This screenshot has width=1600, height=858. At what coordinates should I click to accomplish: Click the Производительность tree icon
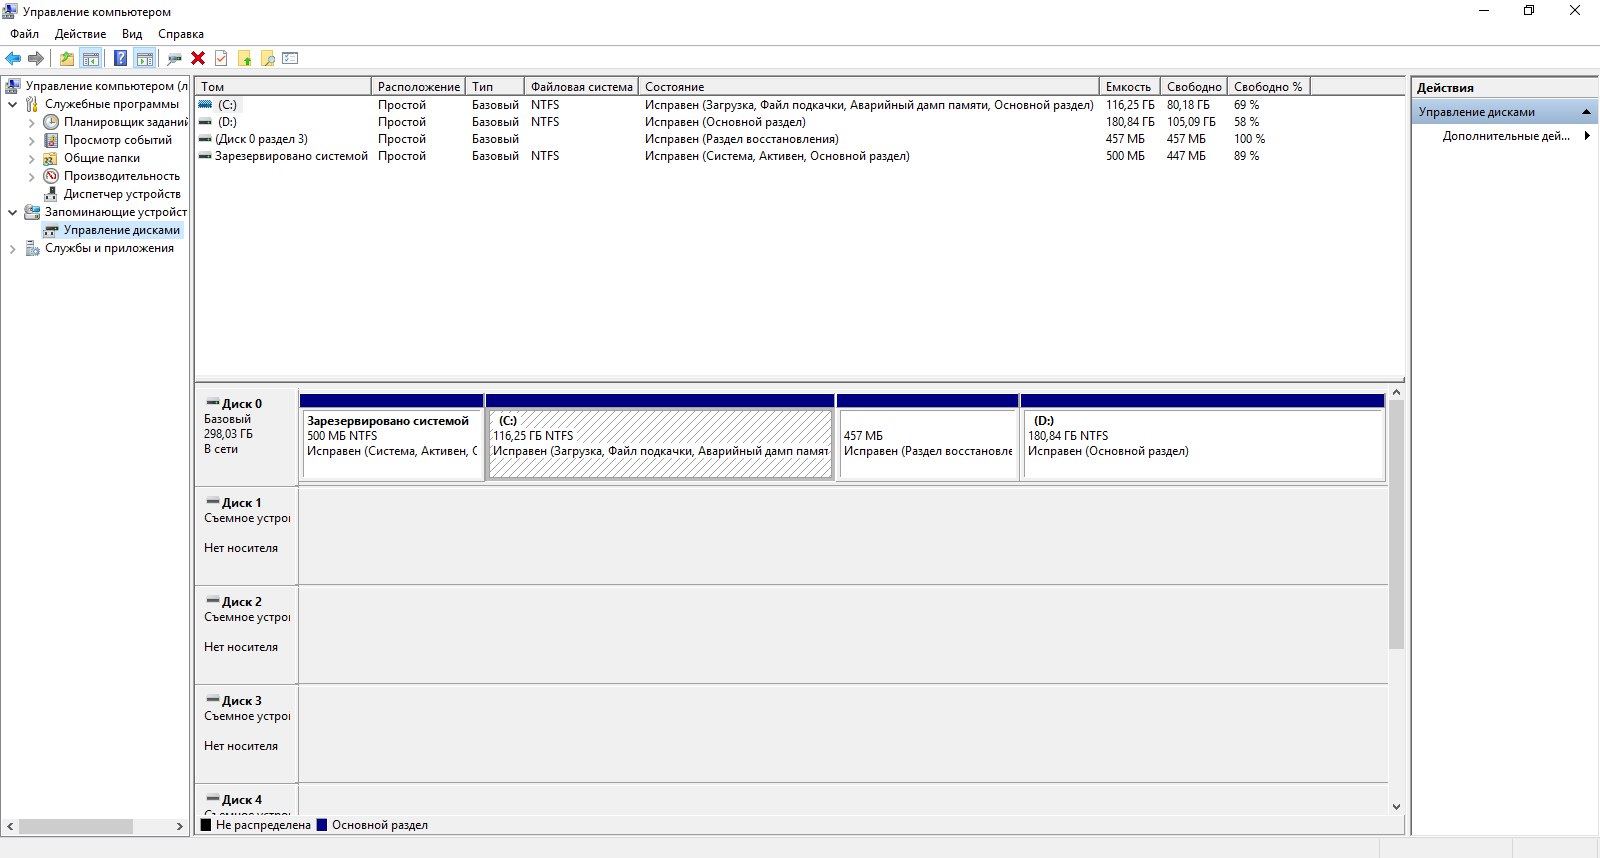(52, 176)
